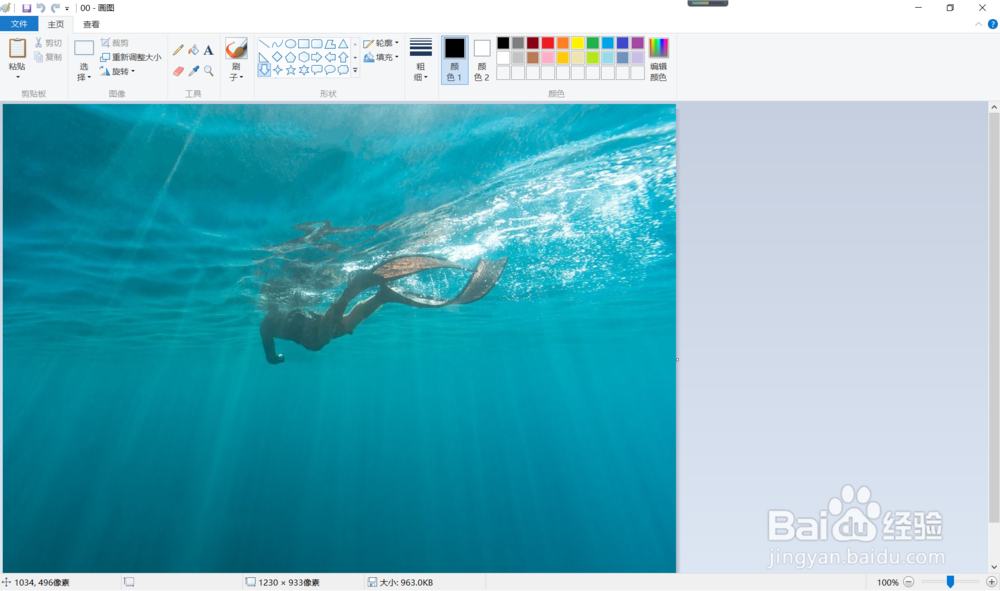Choose the Diamond shape

click(277, 57)
